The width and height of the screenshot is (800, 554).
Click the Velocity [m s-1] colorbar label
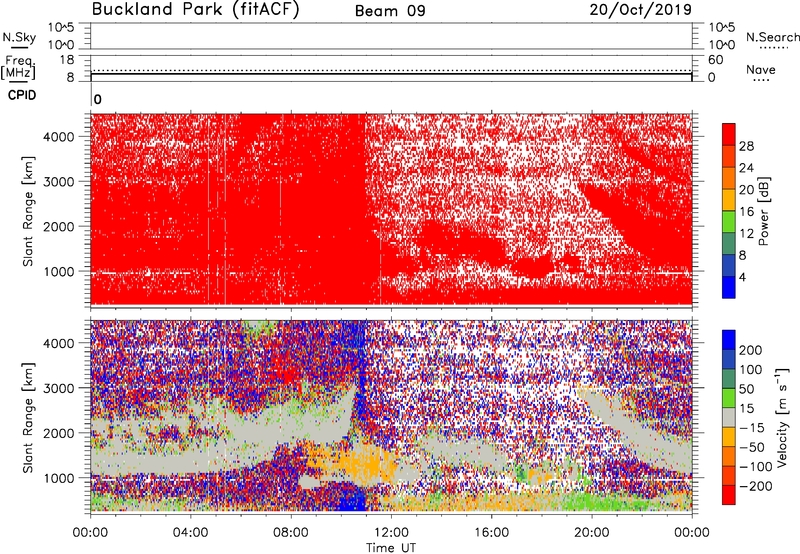[x=782, y=417]
